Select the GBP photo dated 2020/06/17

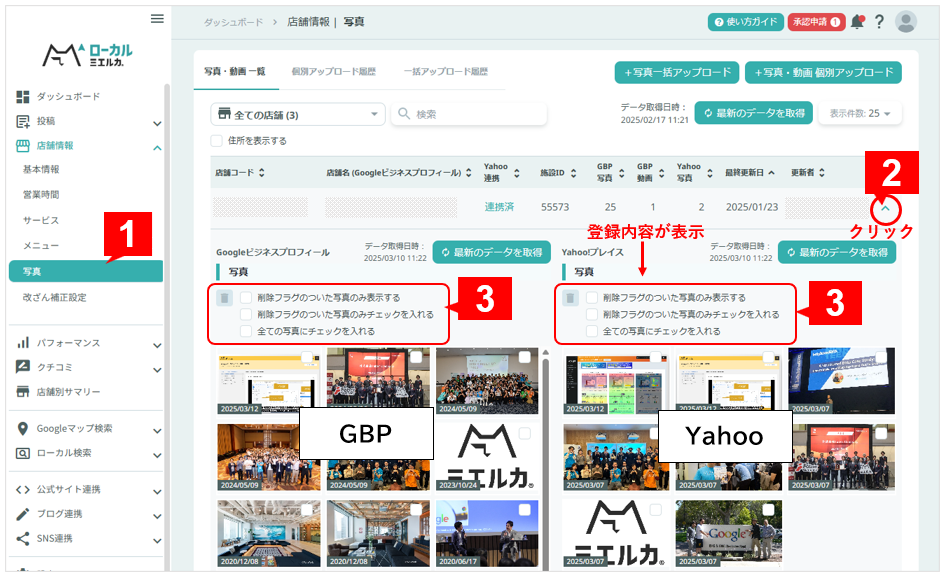(525, 510)
